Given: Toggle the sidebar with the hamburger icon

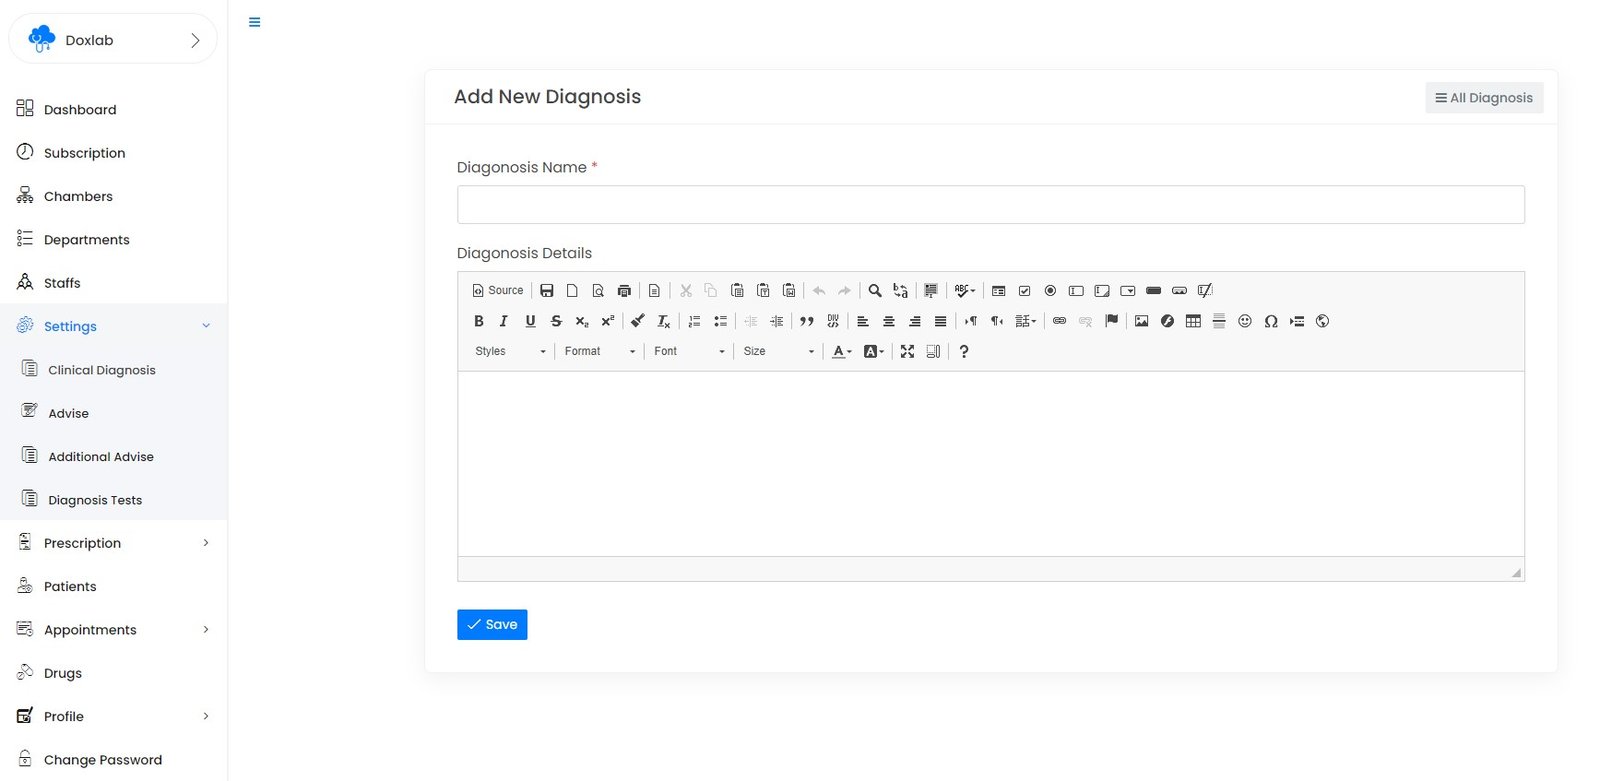Looking at the screenshot, I should coord(255,22).
